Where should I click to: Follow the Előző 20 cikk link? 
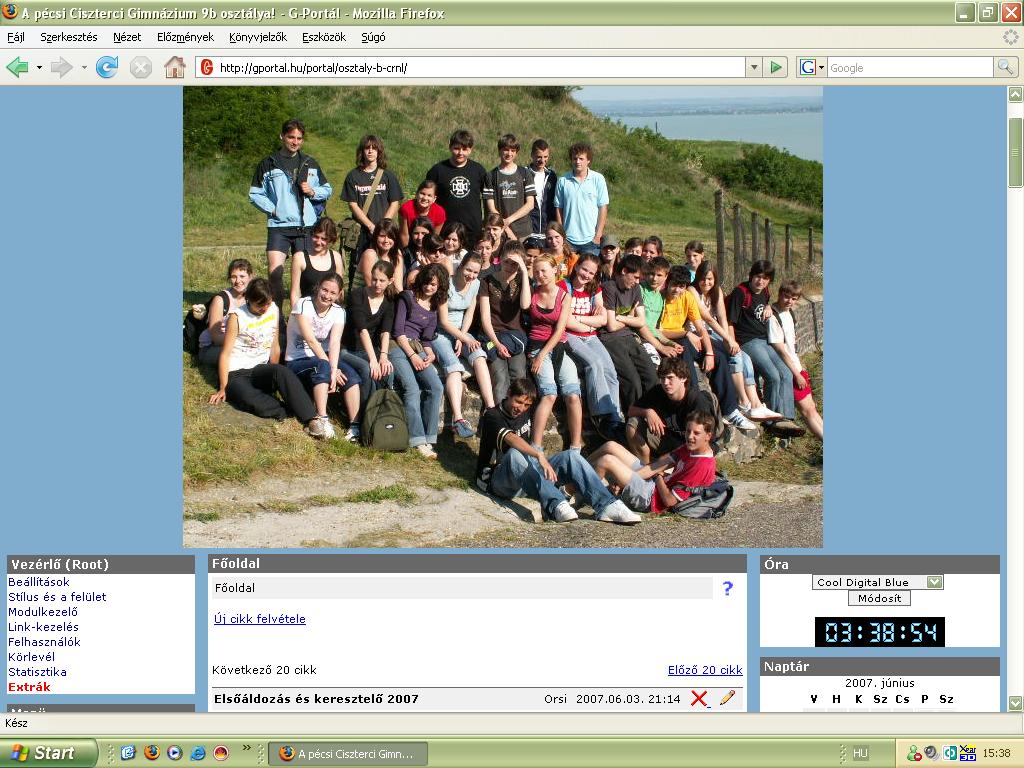pyautogui.click(x=705, y=670)
